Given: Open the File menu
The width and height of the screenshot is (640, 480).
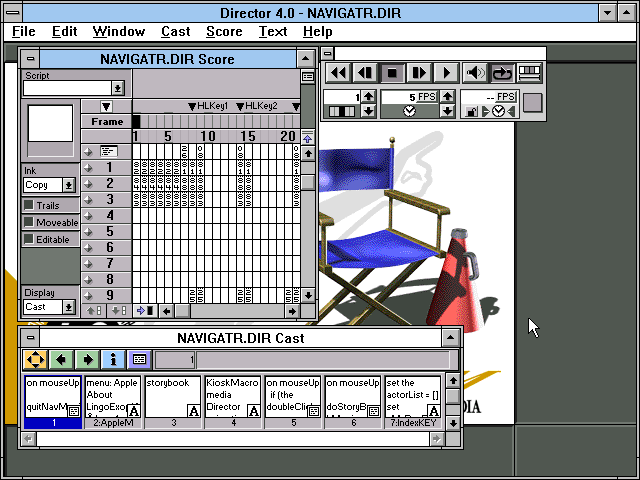Looking at the screenshot, I should tap(23, 31).
